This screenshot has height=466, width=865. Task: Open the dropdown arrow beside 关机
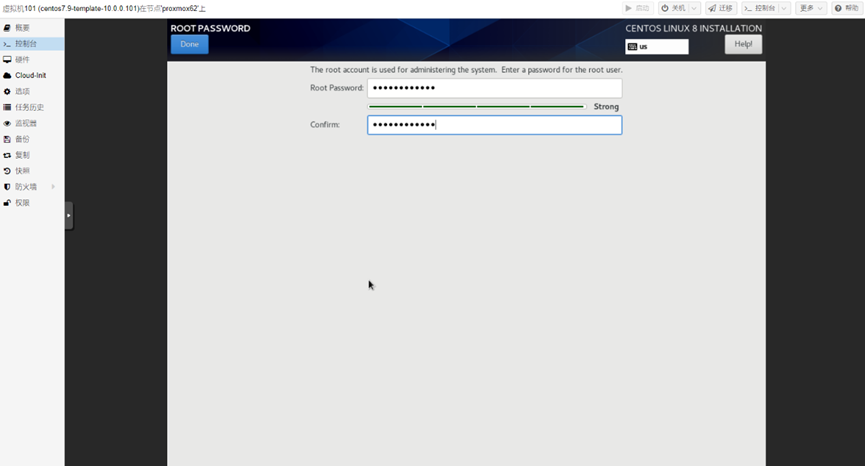click(x=695, y=8)
